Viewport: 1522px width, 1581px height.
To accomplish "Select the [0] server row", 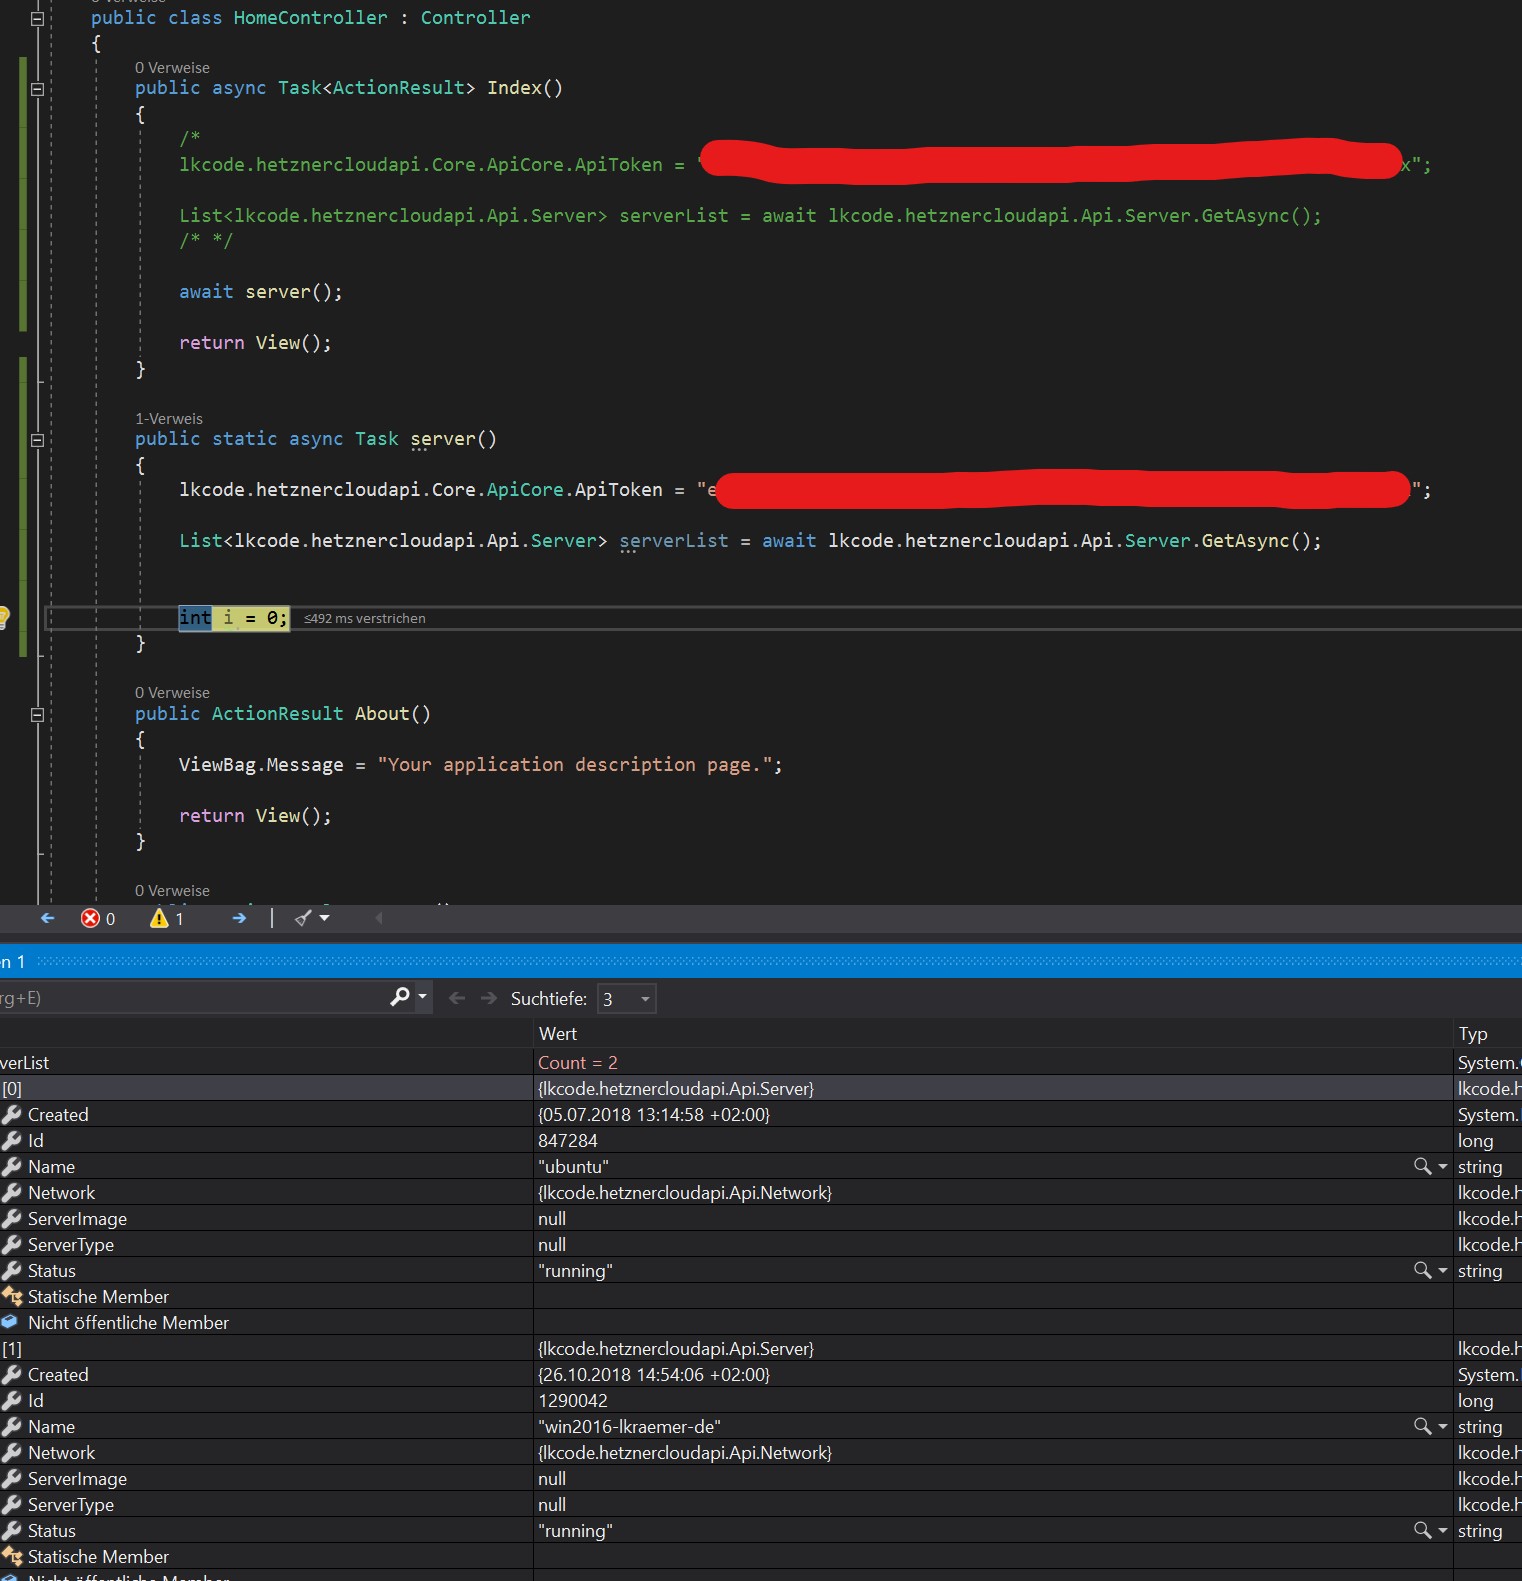I will click(761, 1088).
